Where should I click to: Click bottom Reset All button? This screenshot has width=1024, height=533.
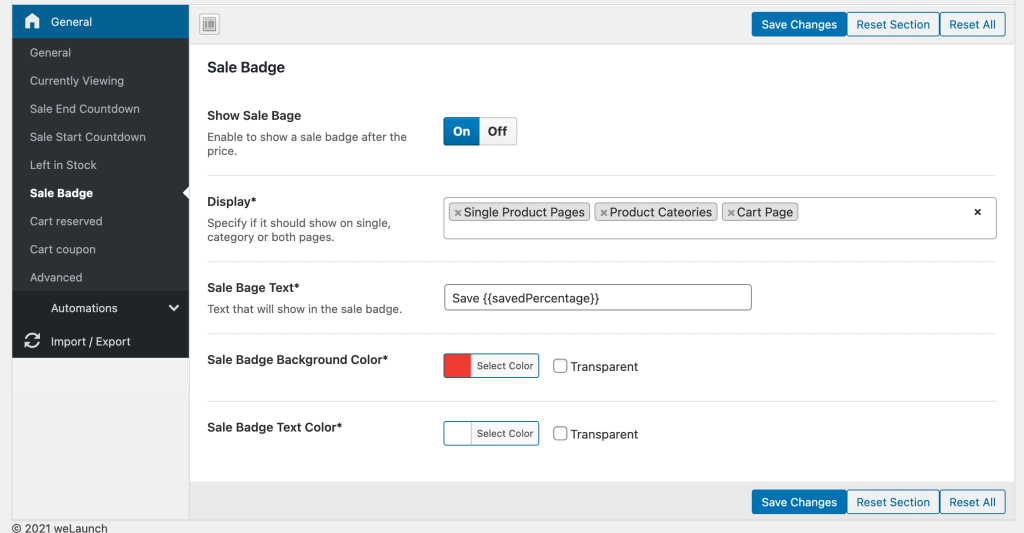pyautogui.click(x=972, y=502)
